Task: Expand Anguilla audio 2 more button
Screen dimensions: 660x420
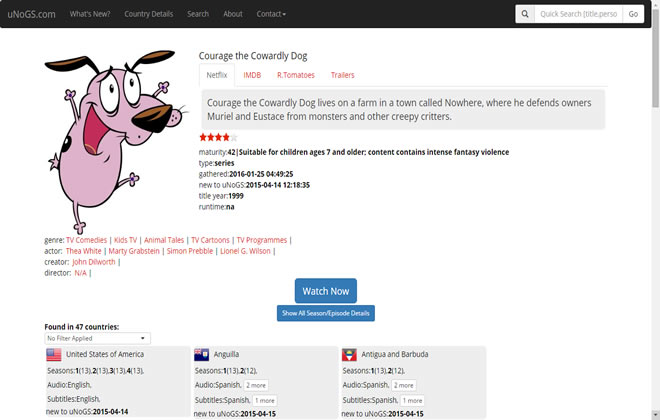Action: 256,385
